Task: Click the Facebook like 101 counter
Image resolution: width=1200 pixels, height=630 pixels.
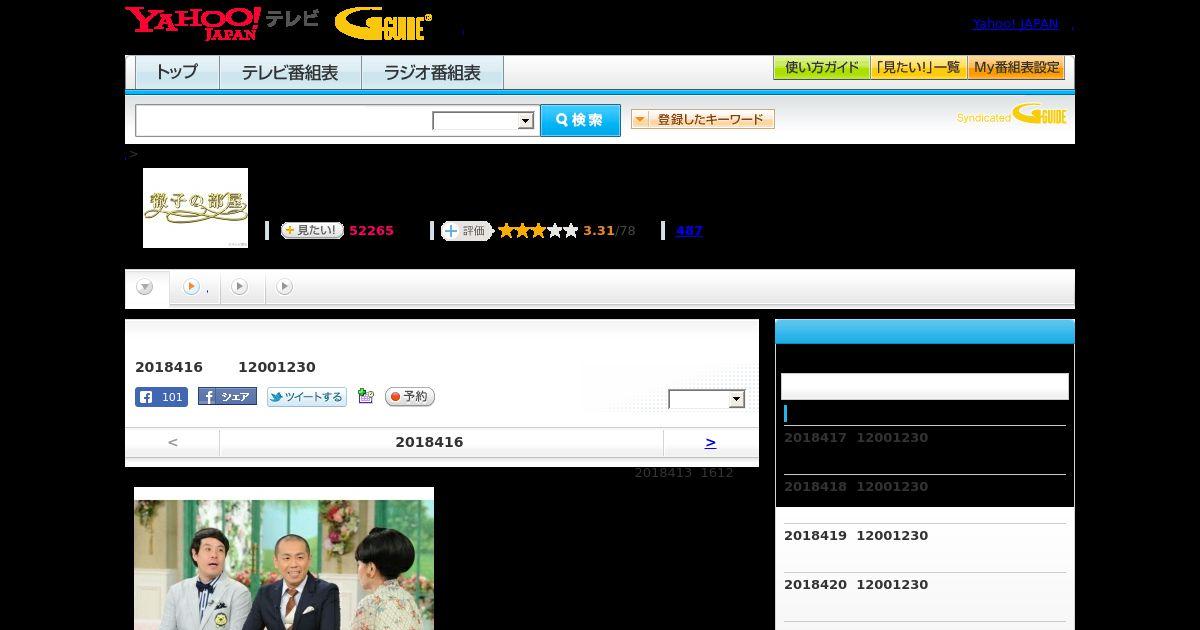Action: point(161,397)
